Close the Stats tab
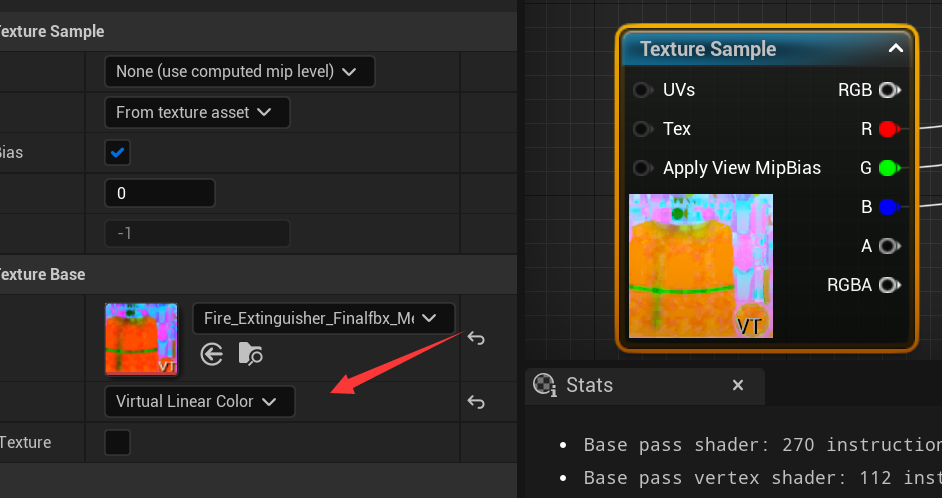Screen dimensions: 942x498 [738, 385]
